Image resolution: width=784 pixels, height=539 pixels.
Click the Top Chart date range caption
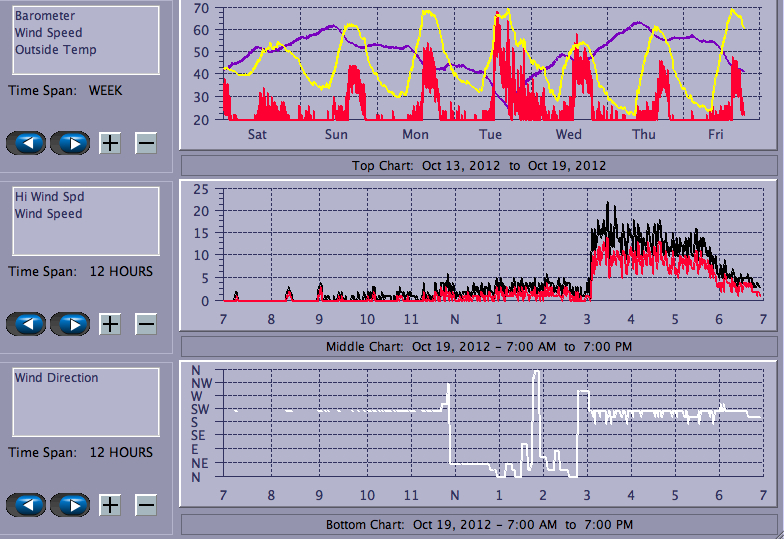pyautogui.click(x=478, y=165)
